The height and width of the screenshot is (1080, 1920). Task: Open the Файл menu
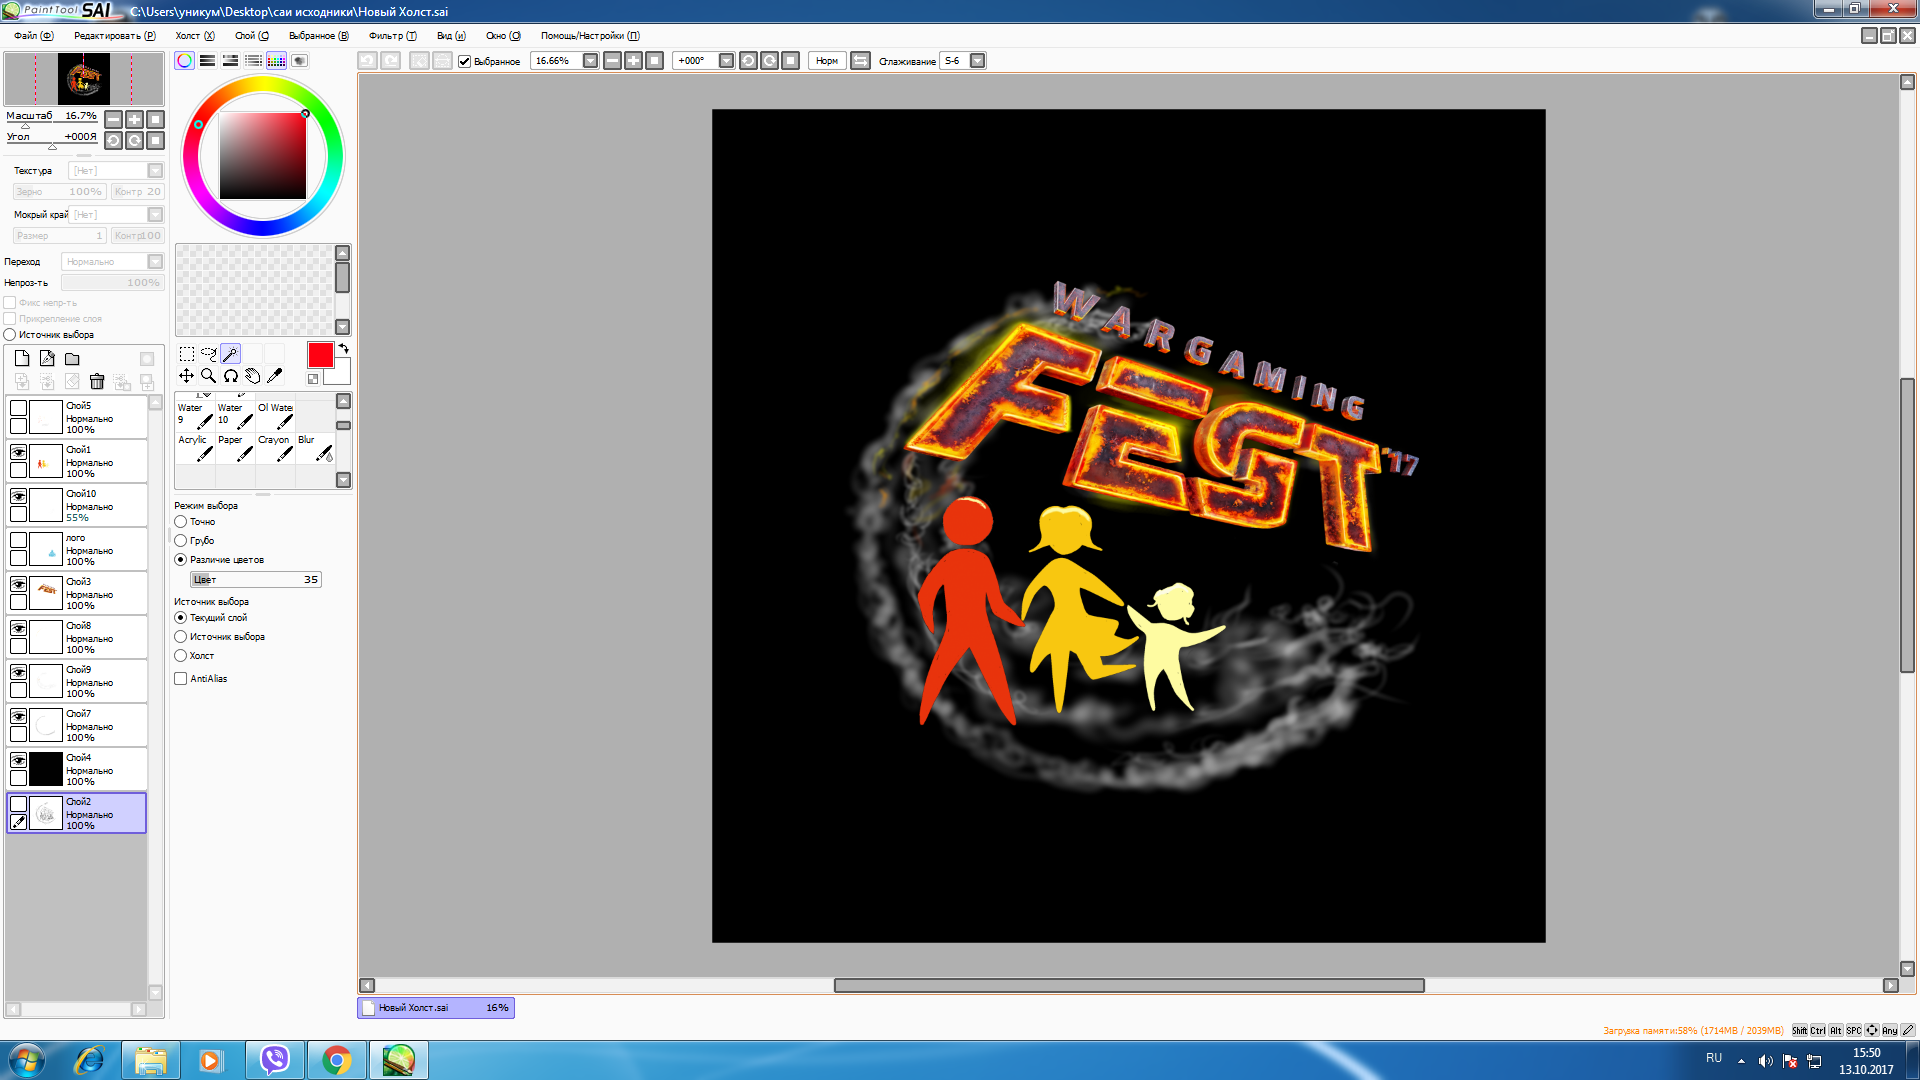coord(33,36)
